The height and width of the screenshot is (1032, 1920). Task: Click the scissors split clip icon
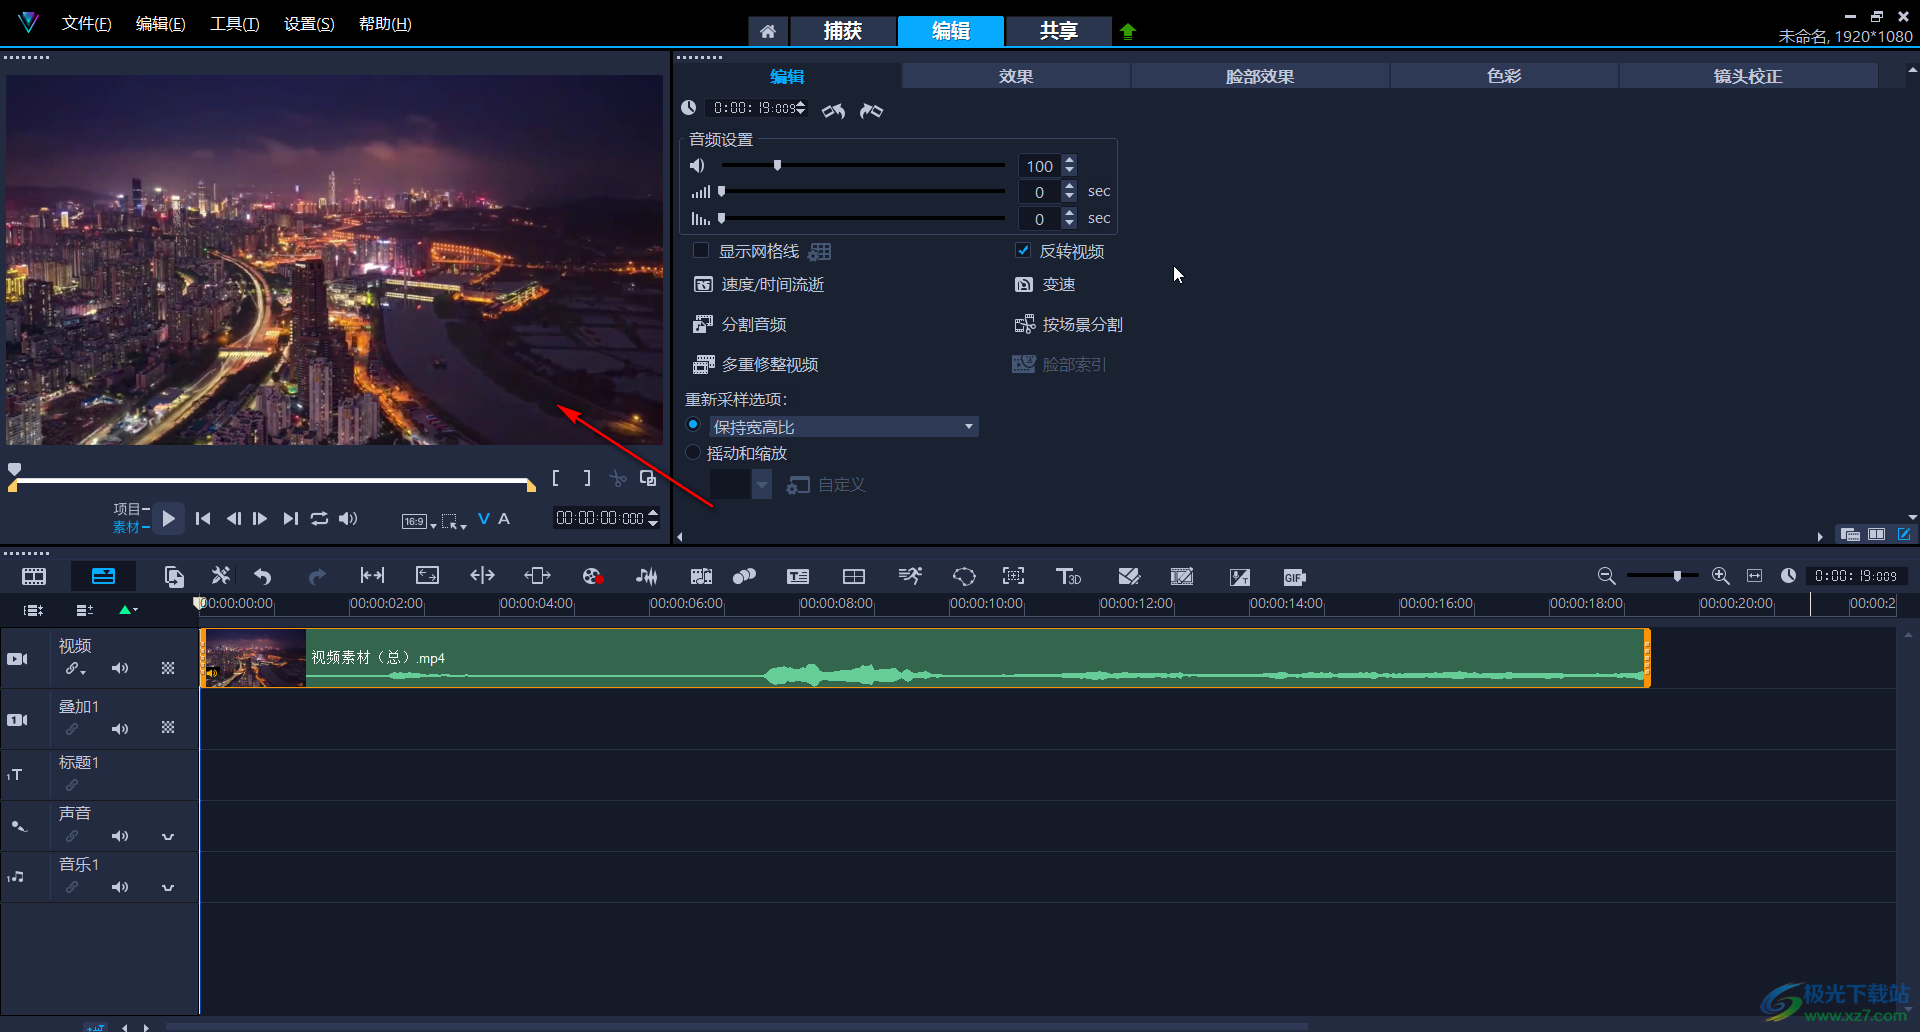point(618,478)
